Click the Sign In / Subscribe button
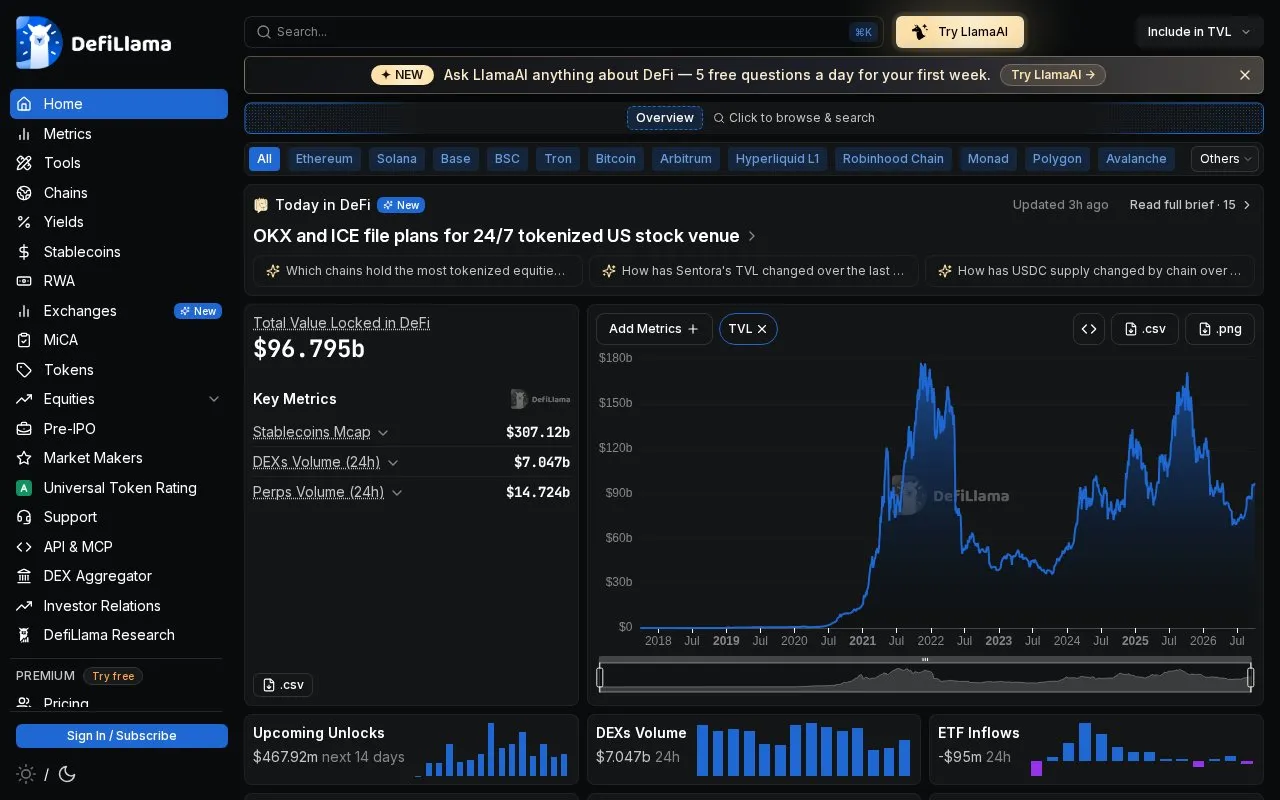Viewport: 1280px width, 800px height. coord(122,736)
